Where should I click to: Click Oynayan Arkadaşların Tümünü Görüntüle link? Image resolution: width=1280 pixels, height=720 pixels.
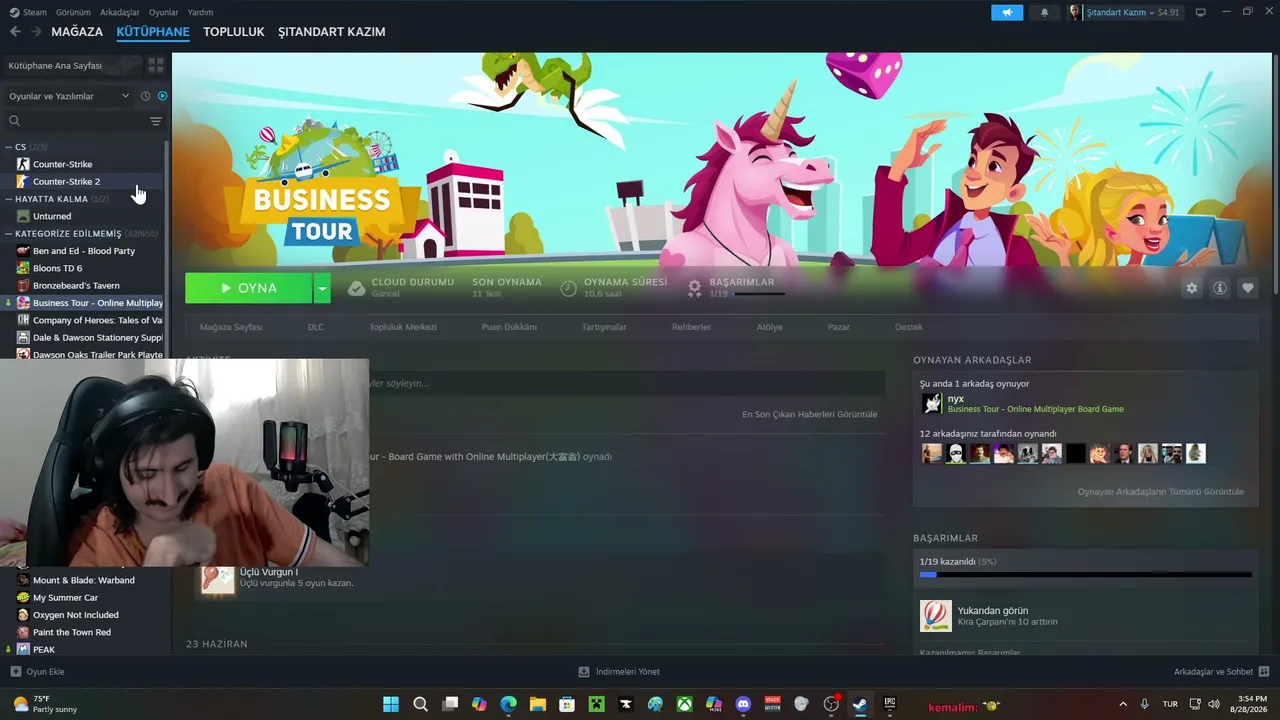1160,492
